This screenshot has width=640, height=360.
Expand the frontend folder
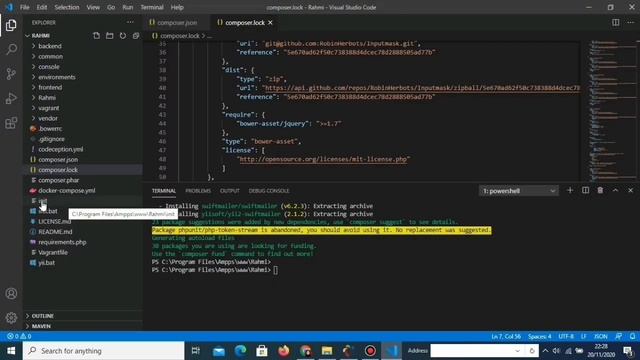coord(50,87)
